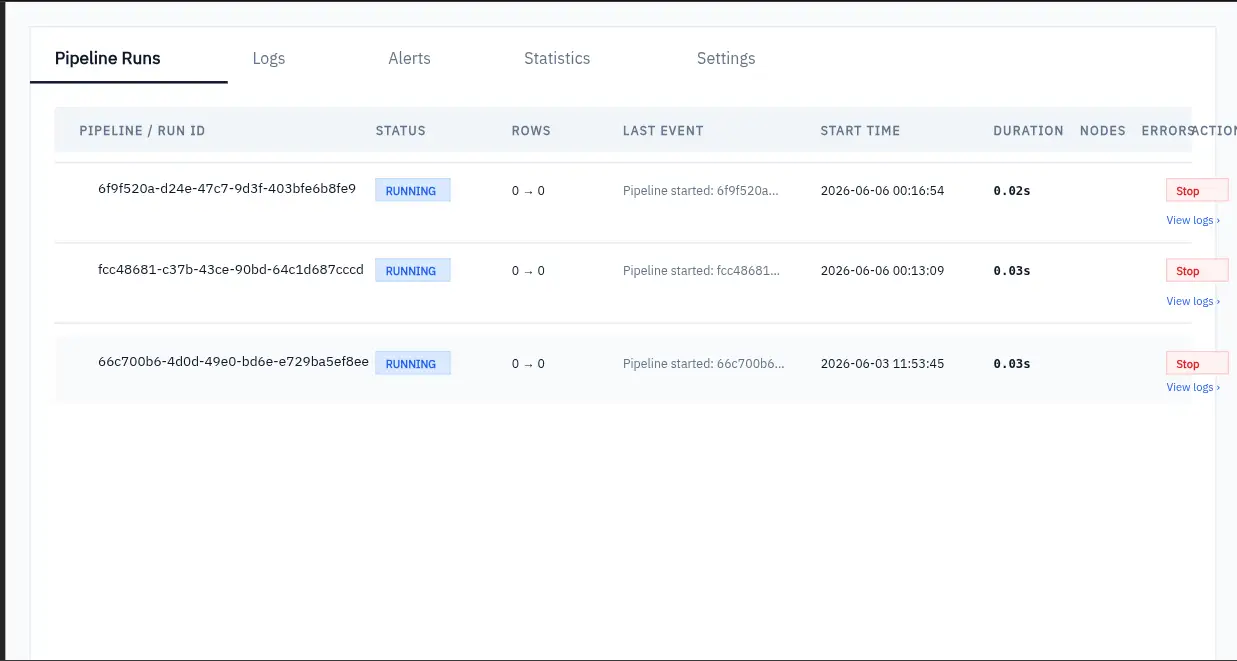Select run ID 6f9f520a-d24e-47c7-9d3f-403bfe6b8fe9
This screenshot has height=661, width=1237.
(x=227, y=188)
